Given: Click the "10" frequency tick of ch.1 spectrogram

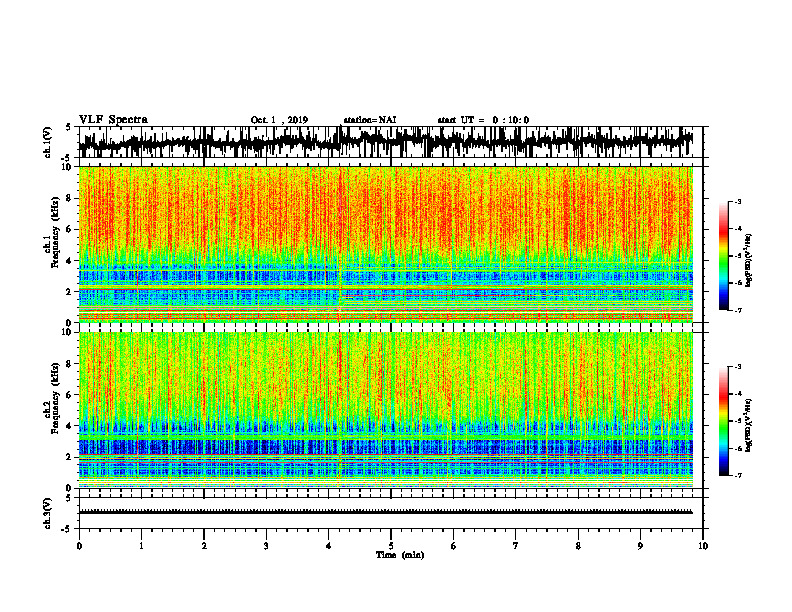Looking at the screenshot, I should (x=67, y=167).
